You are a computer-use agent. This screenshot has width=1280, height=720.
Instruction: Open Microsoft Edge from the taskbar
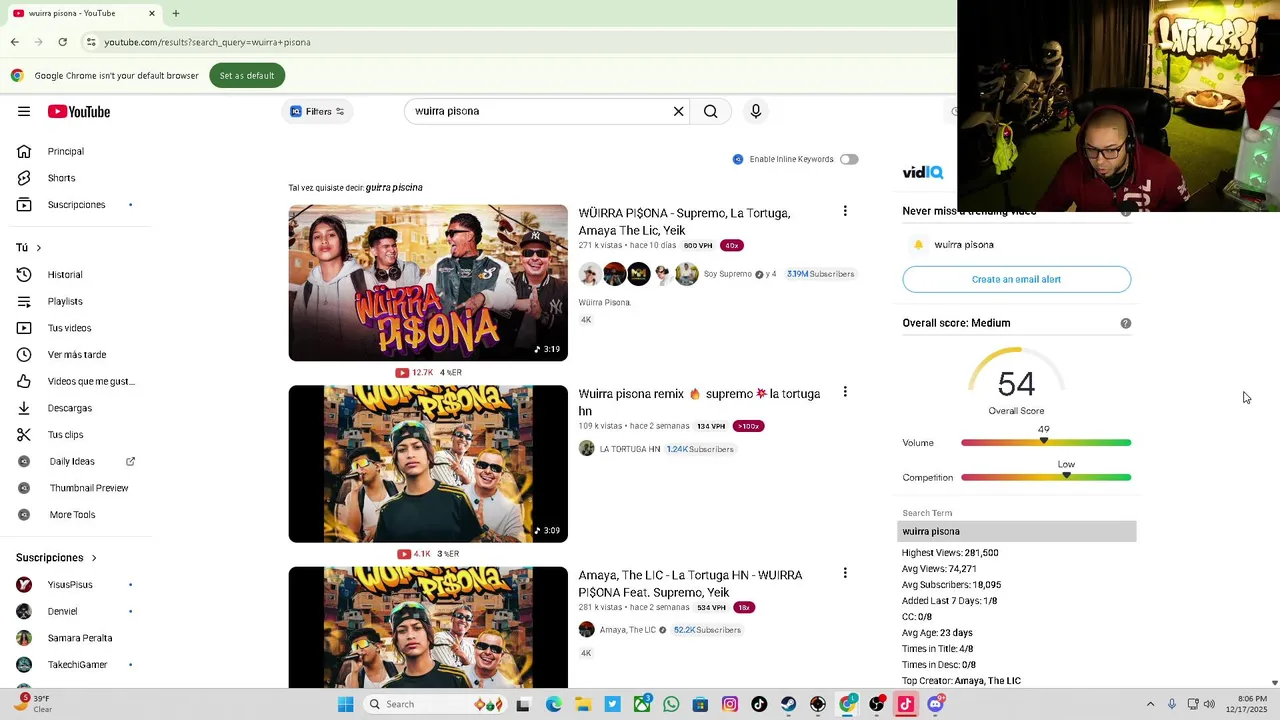tap(554, 704)
